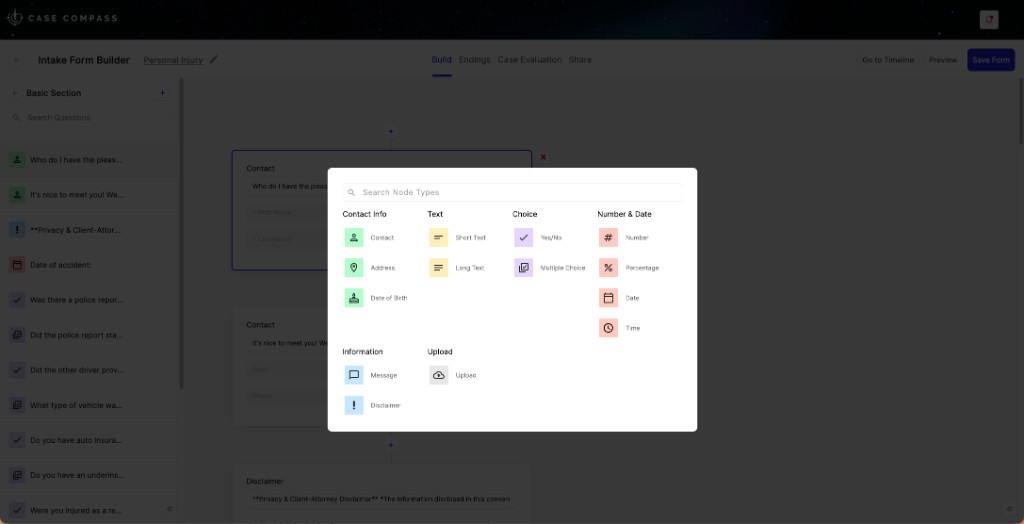Switch to the Build tab
This screenshot has height=524, width=1024.
pos(441,59)
